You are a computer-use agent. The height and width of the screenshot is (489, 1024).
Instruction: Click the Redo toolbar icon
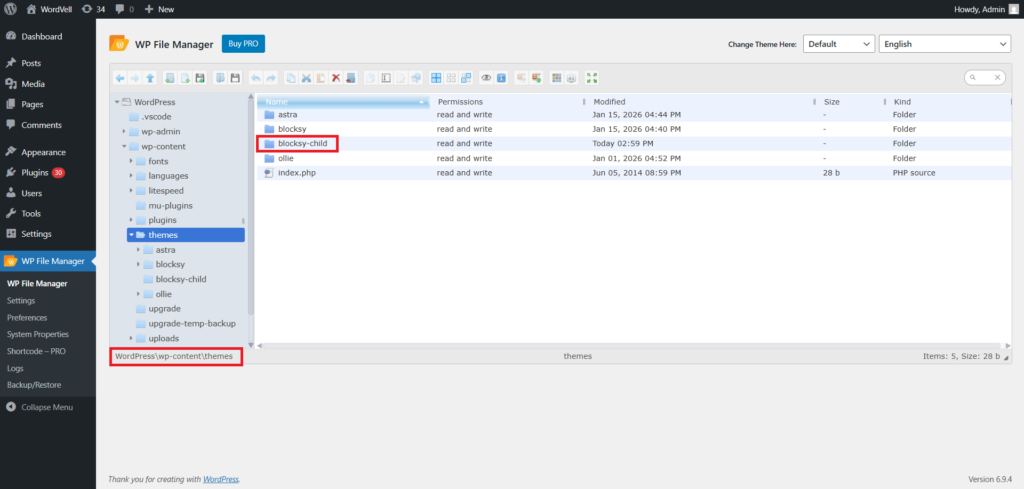271,78
